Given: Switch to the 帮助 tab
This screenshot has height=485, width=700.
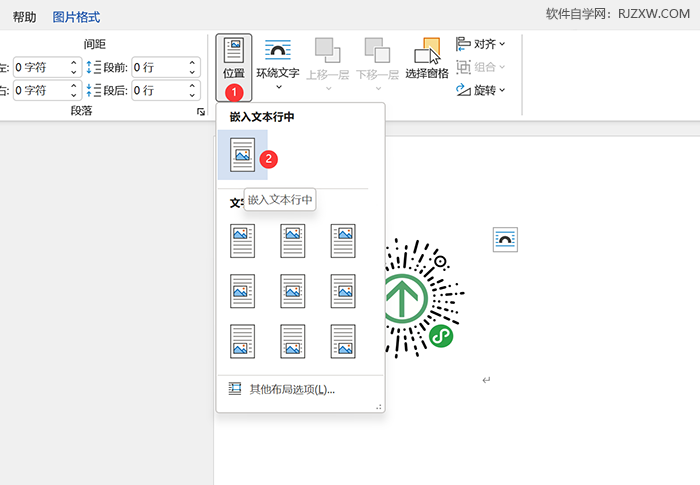Looking at the screenshot, I should click(x=24, y=17).
